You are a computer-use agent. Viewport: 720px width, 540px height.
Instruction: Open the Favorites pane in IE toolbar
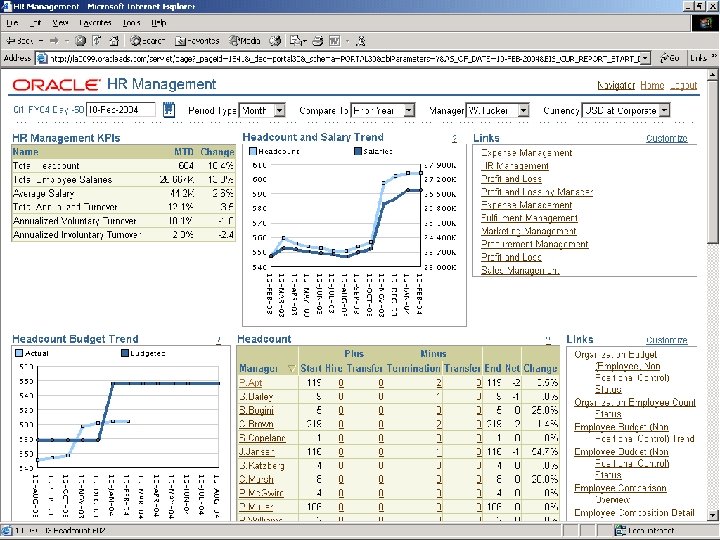(197, 41)
